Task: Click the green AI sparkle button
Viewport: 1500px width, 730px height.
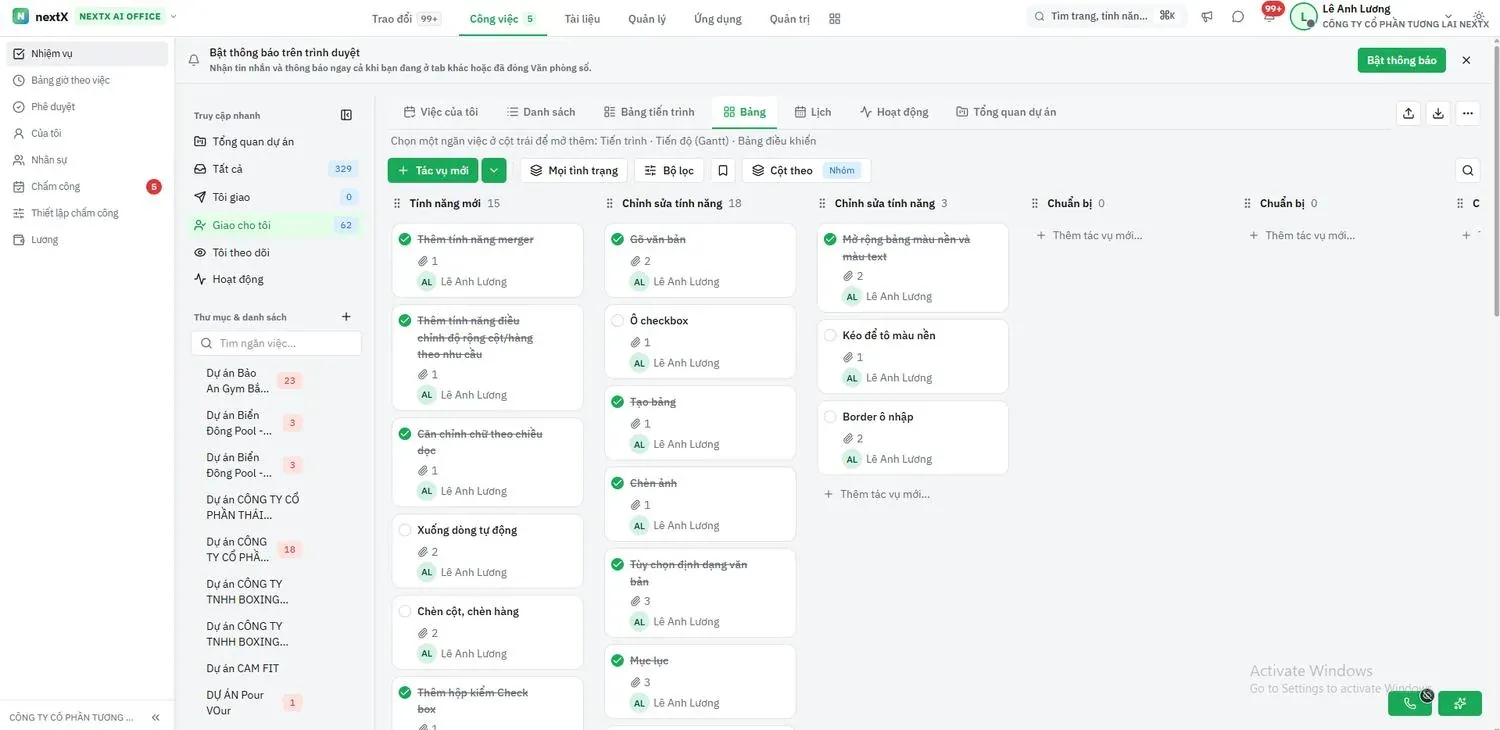Action: [1460, 703]
